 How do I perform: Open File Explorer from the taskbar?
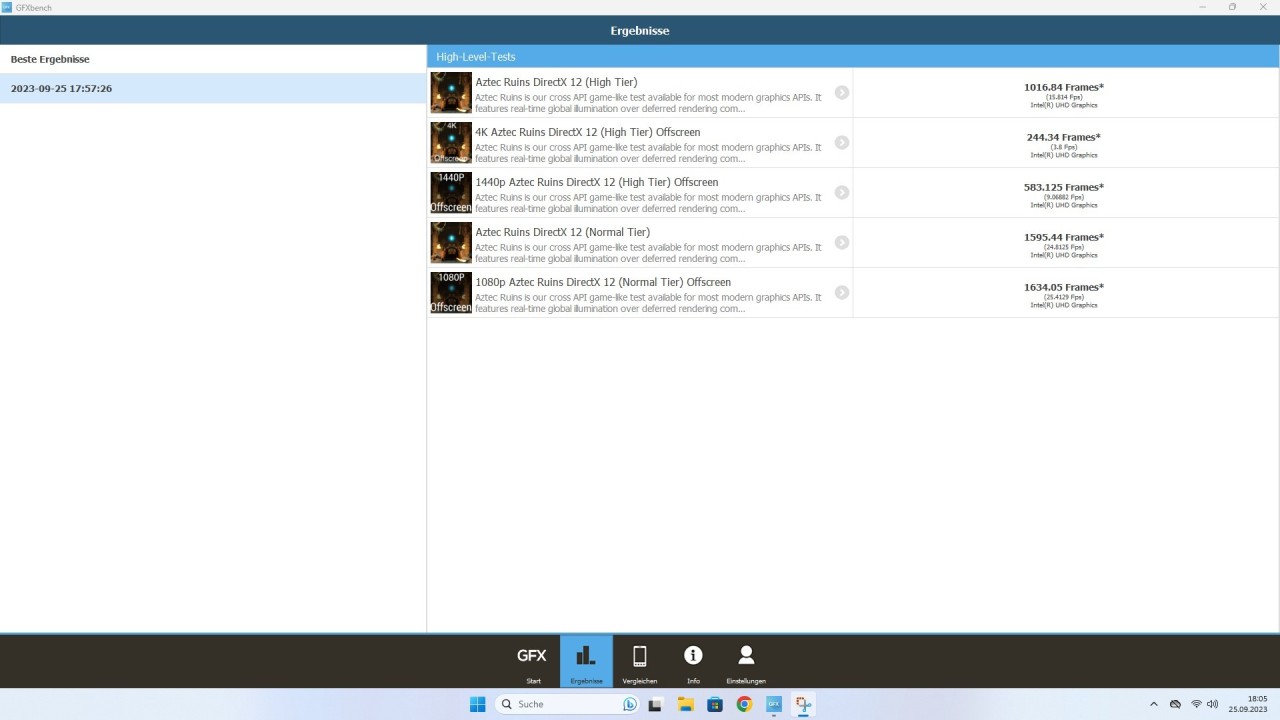685,704
